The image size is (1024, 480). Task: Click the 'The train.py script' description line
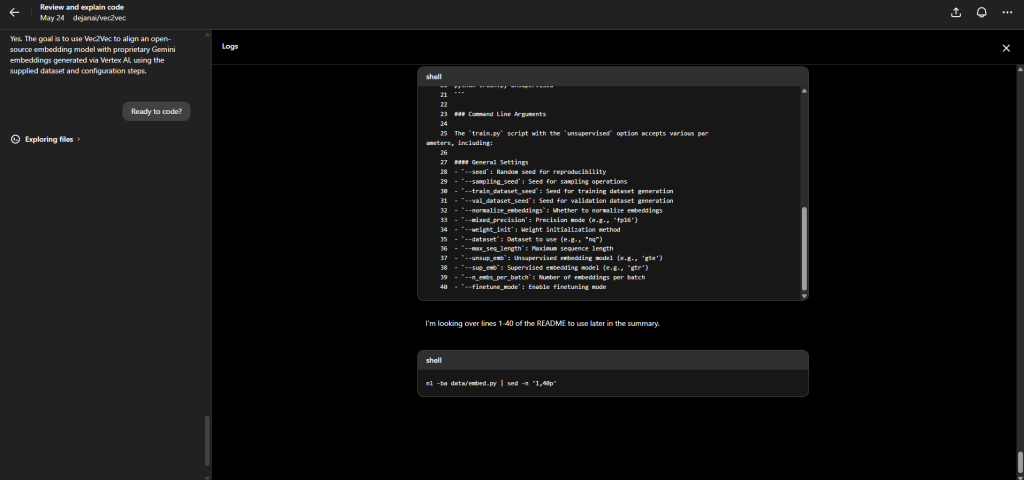(x=567, y=138)
